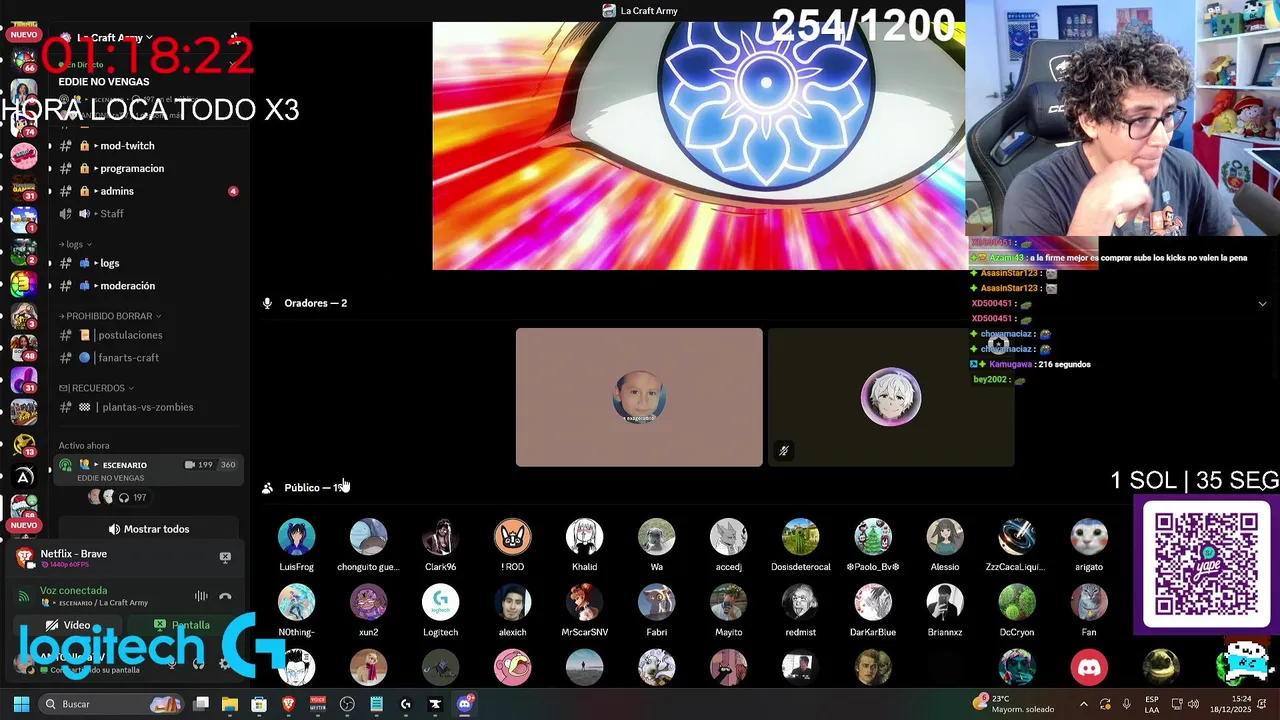This screenshot has height=720, width=1280.
Task: Select the speaker tile with white-haired anime avatar
Action: [x=891, y=397]
